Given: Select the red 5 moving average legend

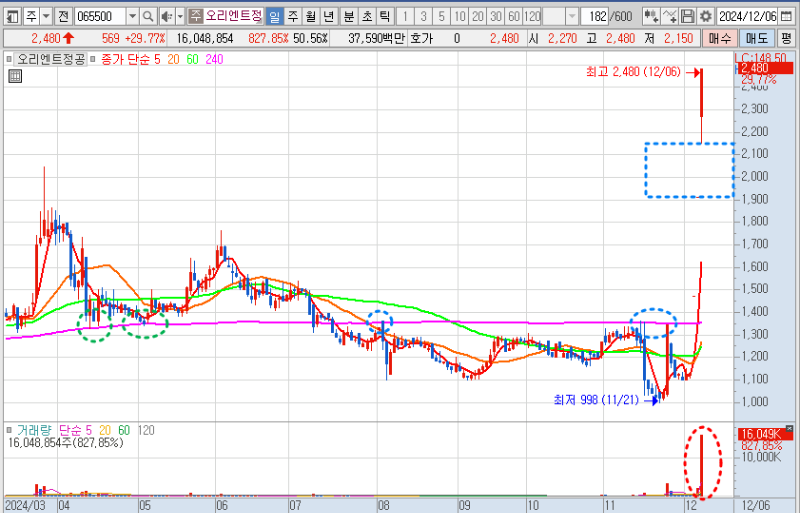Looking at the screenshot, I should click(157, 60).
